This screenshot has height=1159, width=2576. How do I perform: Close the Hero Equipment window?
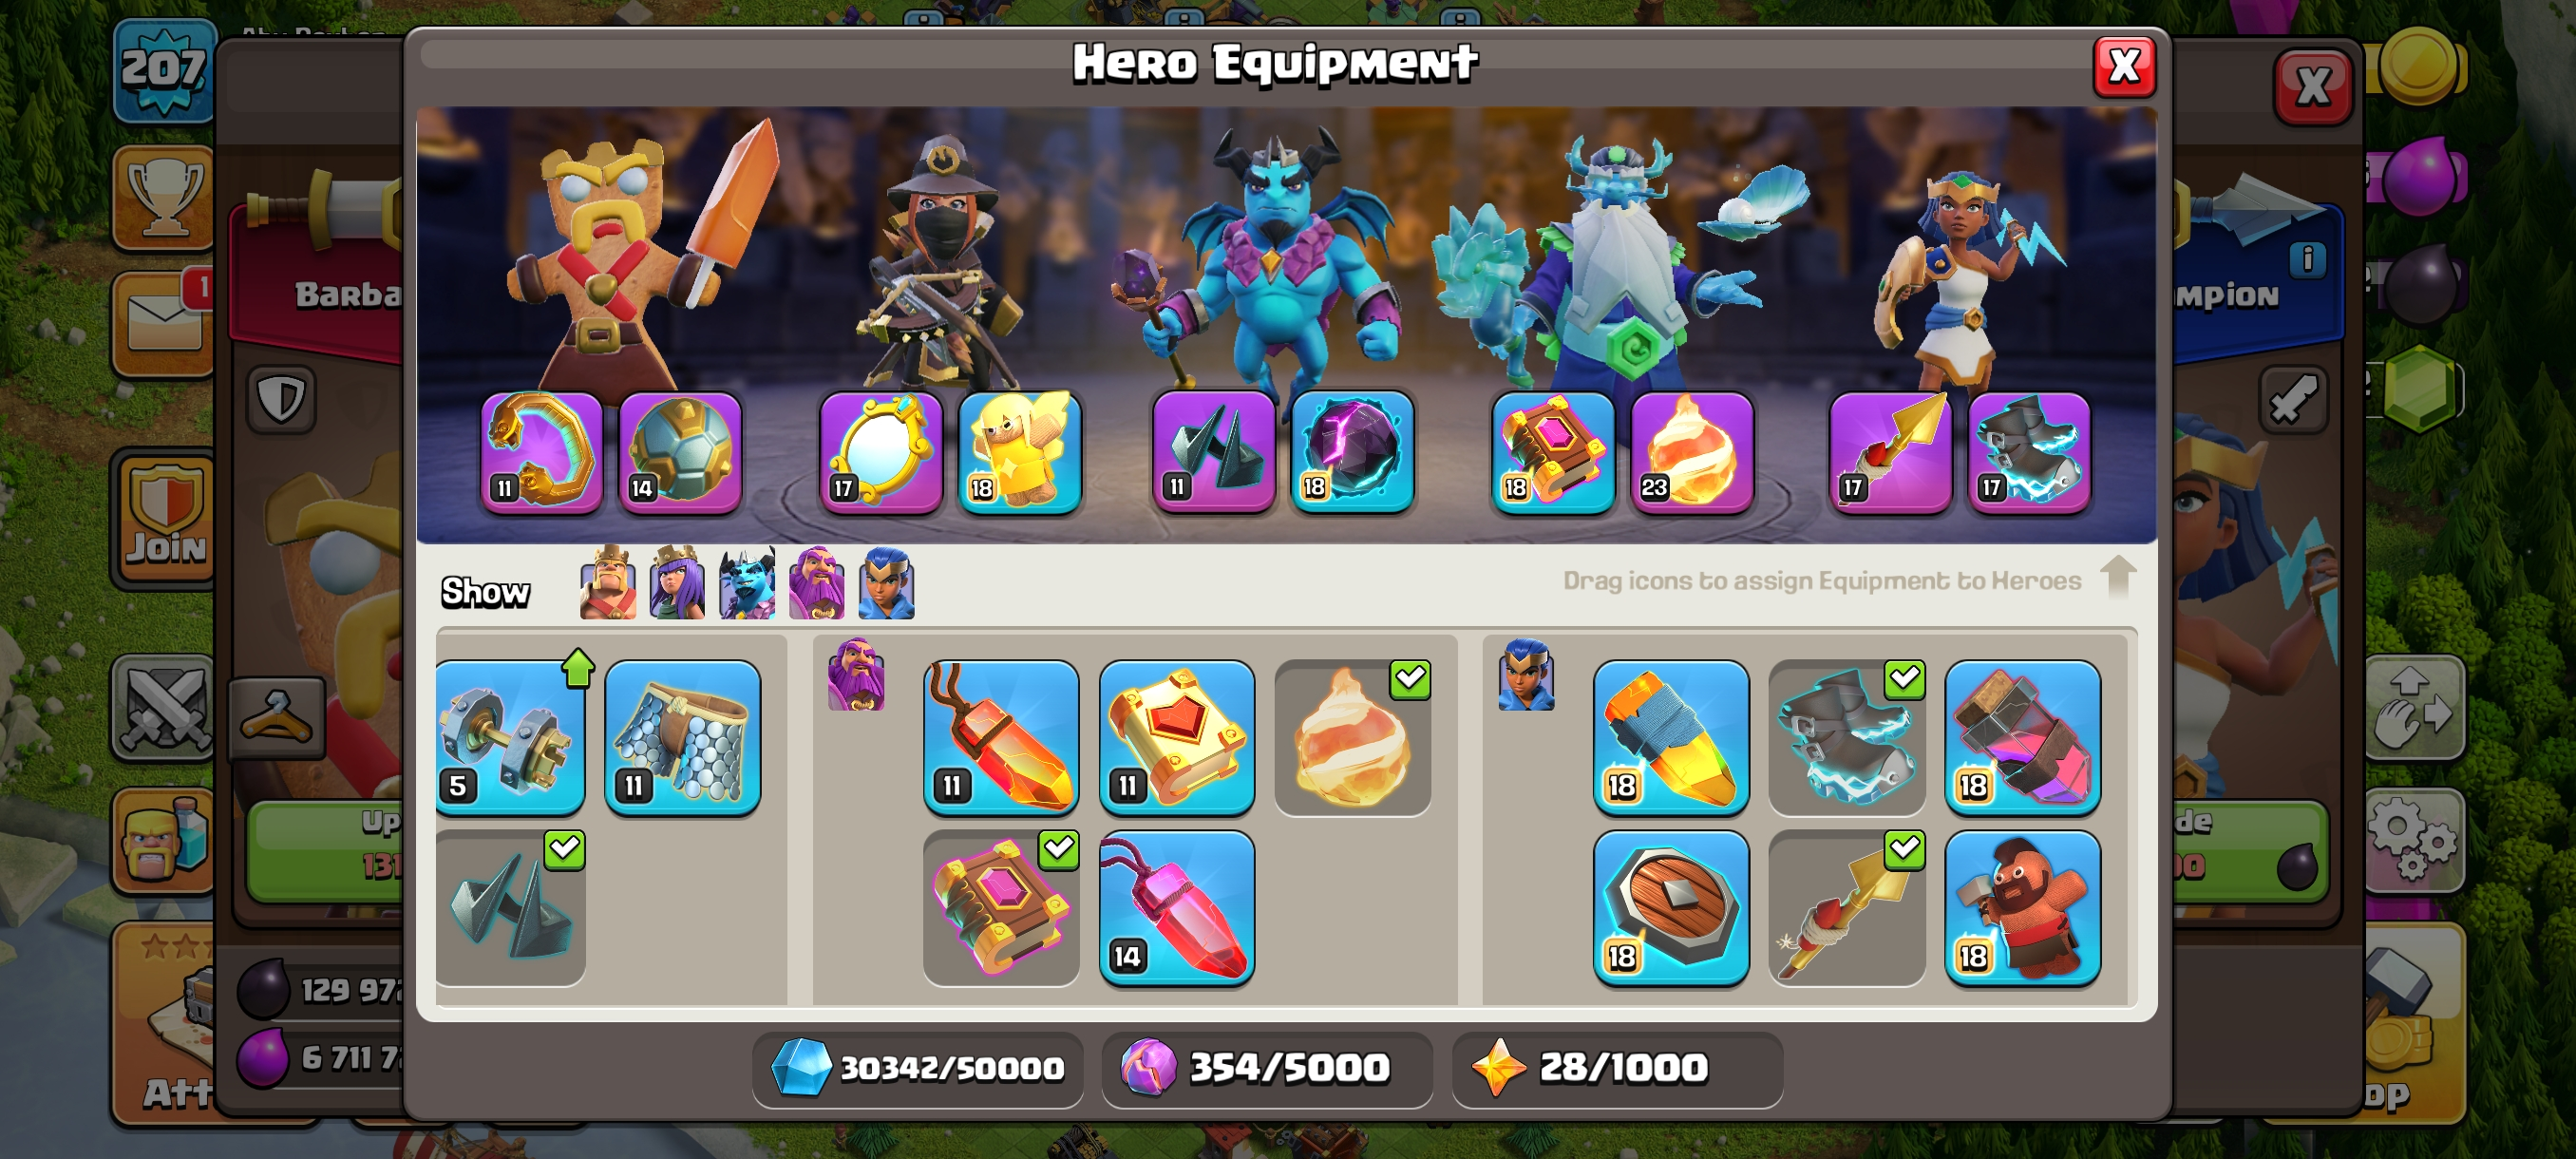click(x=2124, y=67)
